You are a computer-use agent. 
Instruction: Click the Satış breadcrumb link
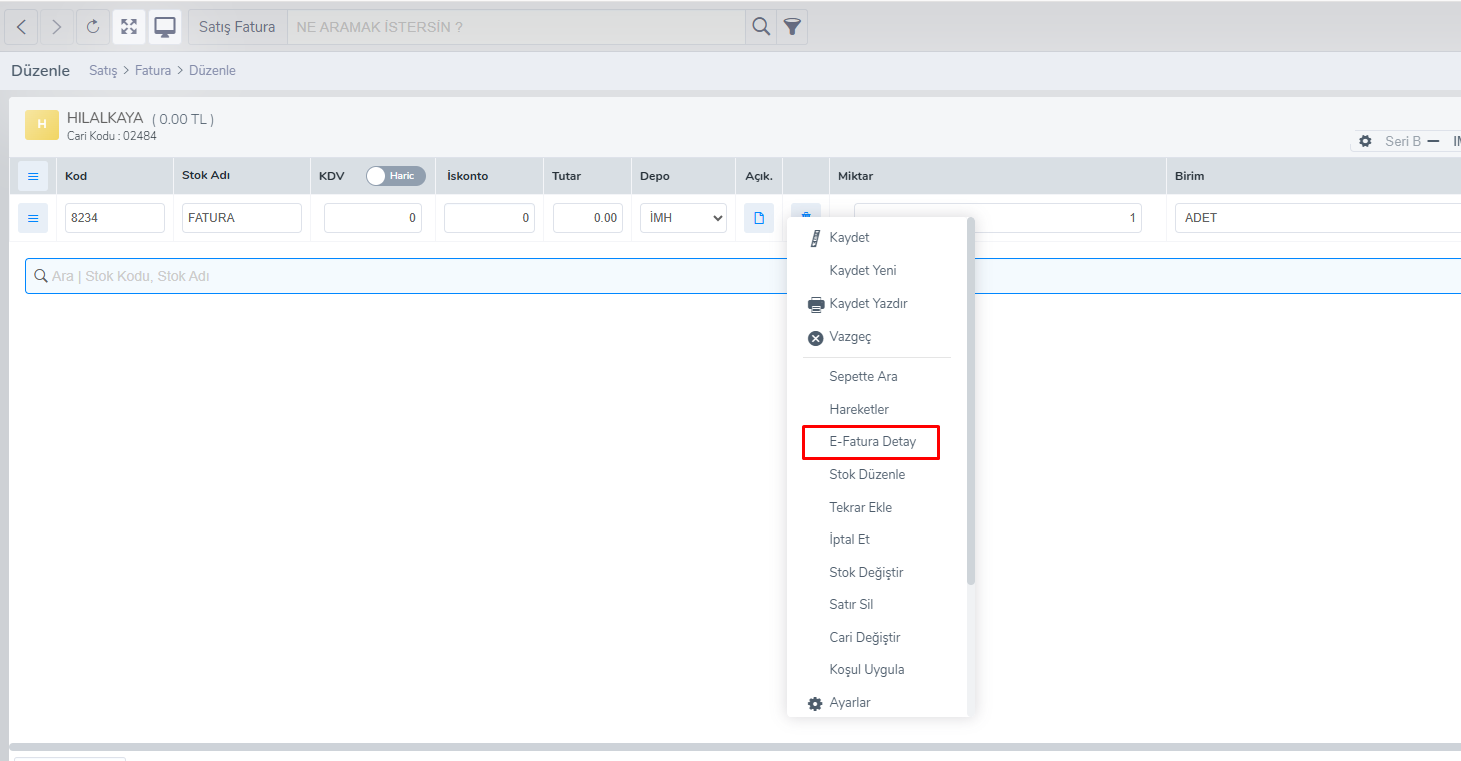103,71
